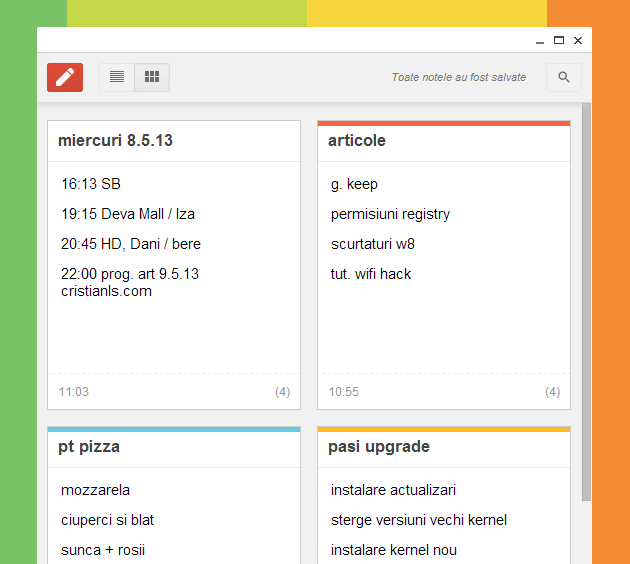
Task: Click the red color bar on the articole note
Action: 444,124
